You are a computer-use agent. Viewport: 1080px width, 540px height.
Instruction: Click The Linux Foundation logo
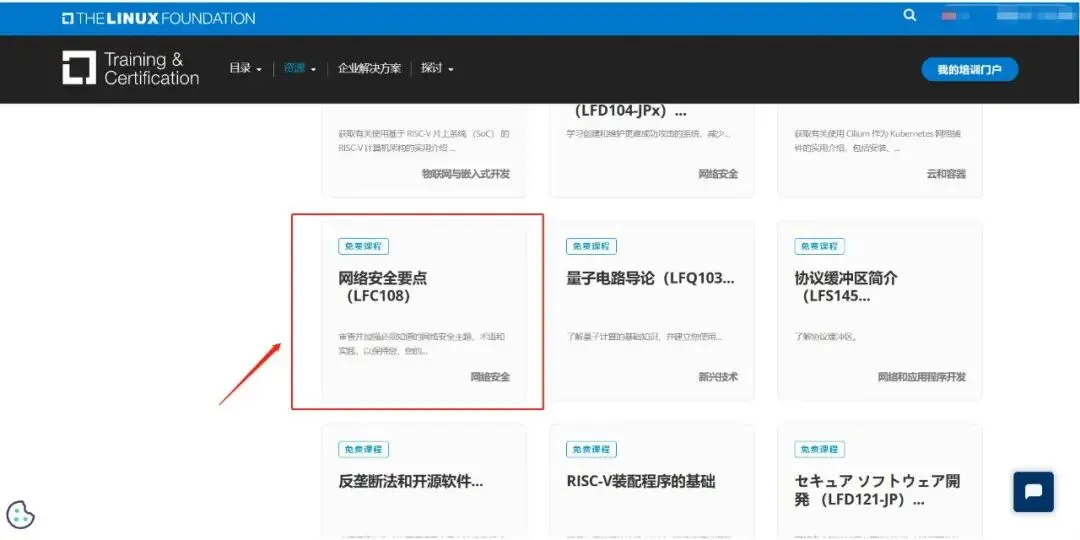tap(158, 18)
